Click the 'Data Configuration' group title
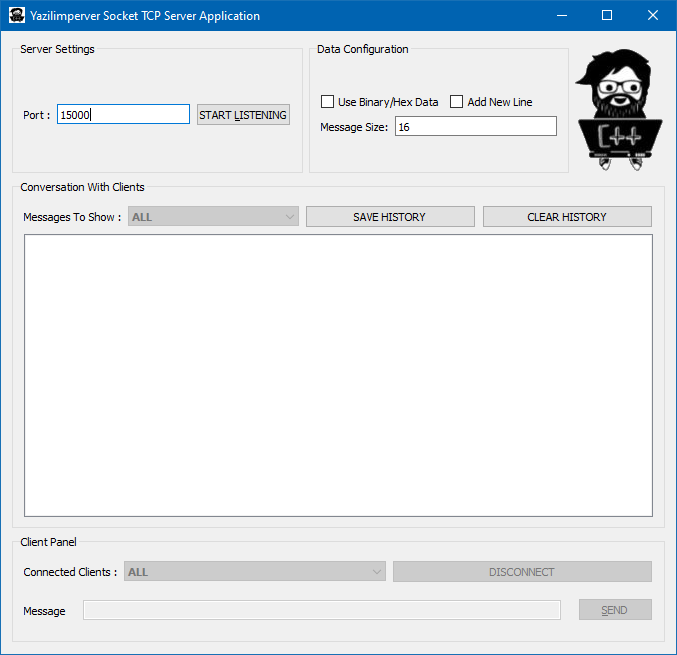 (x=363, y=49)
